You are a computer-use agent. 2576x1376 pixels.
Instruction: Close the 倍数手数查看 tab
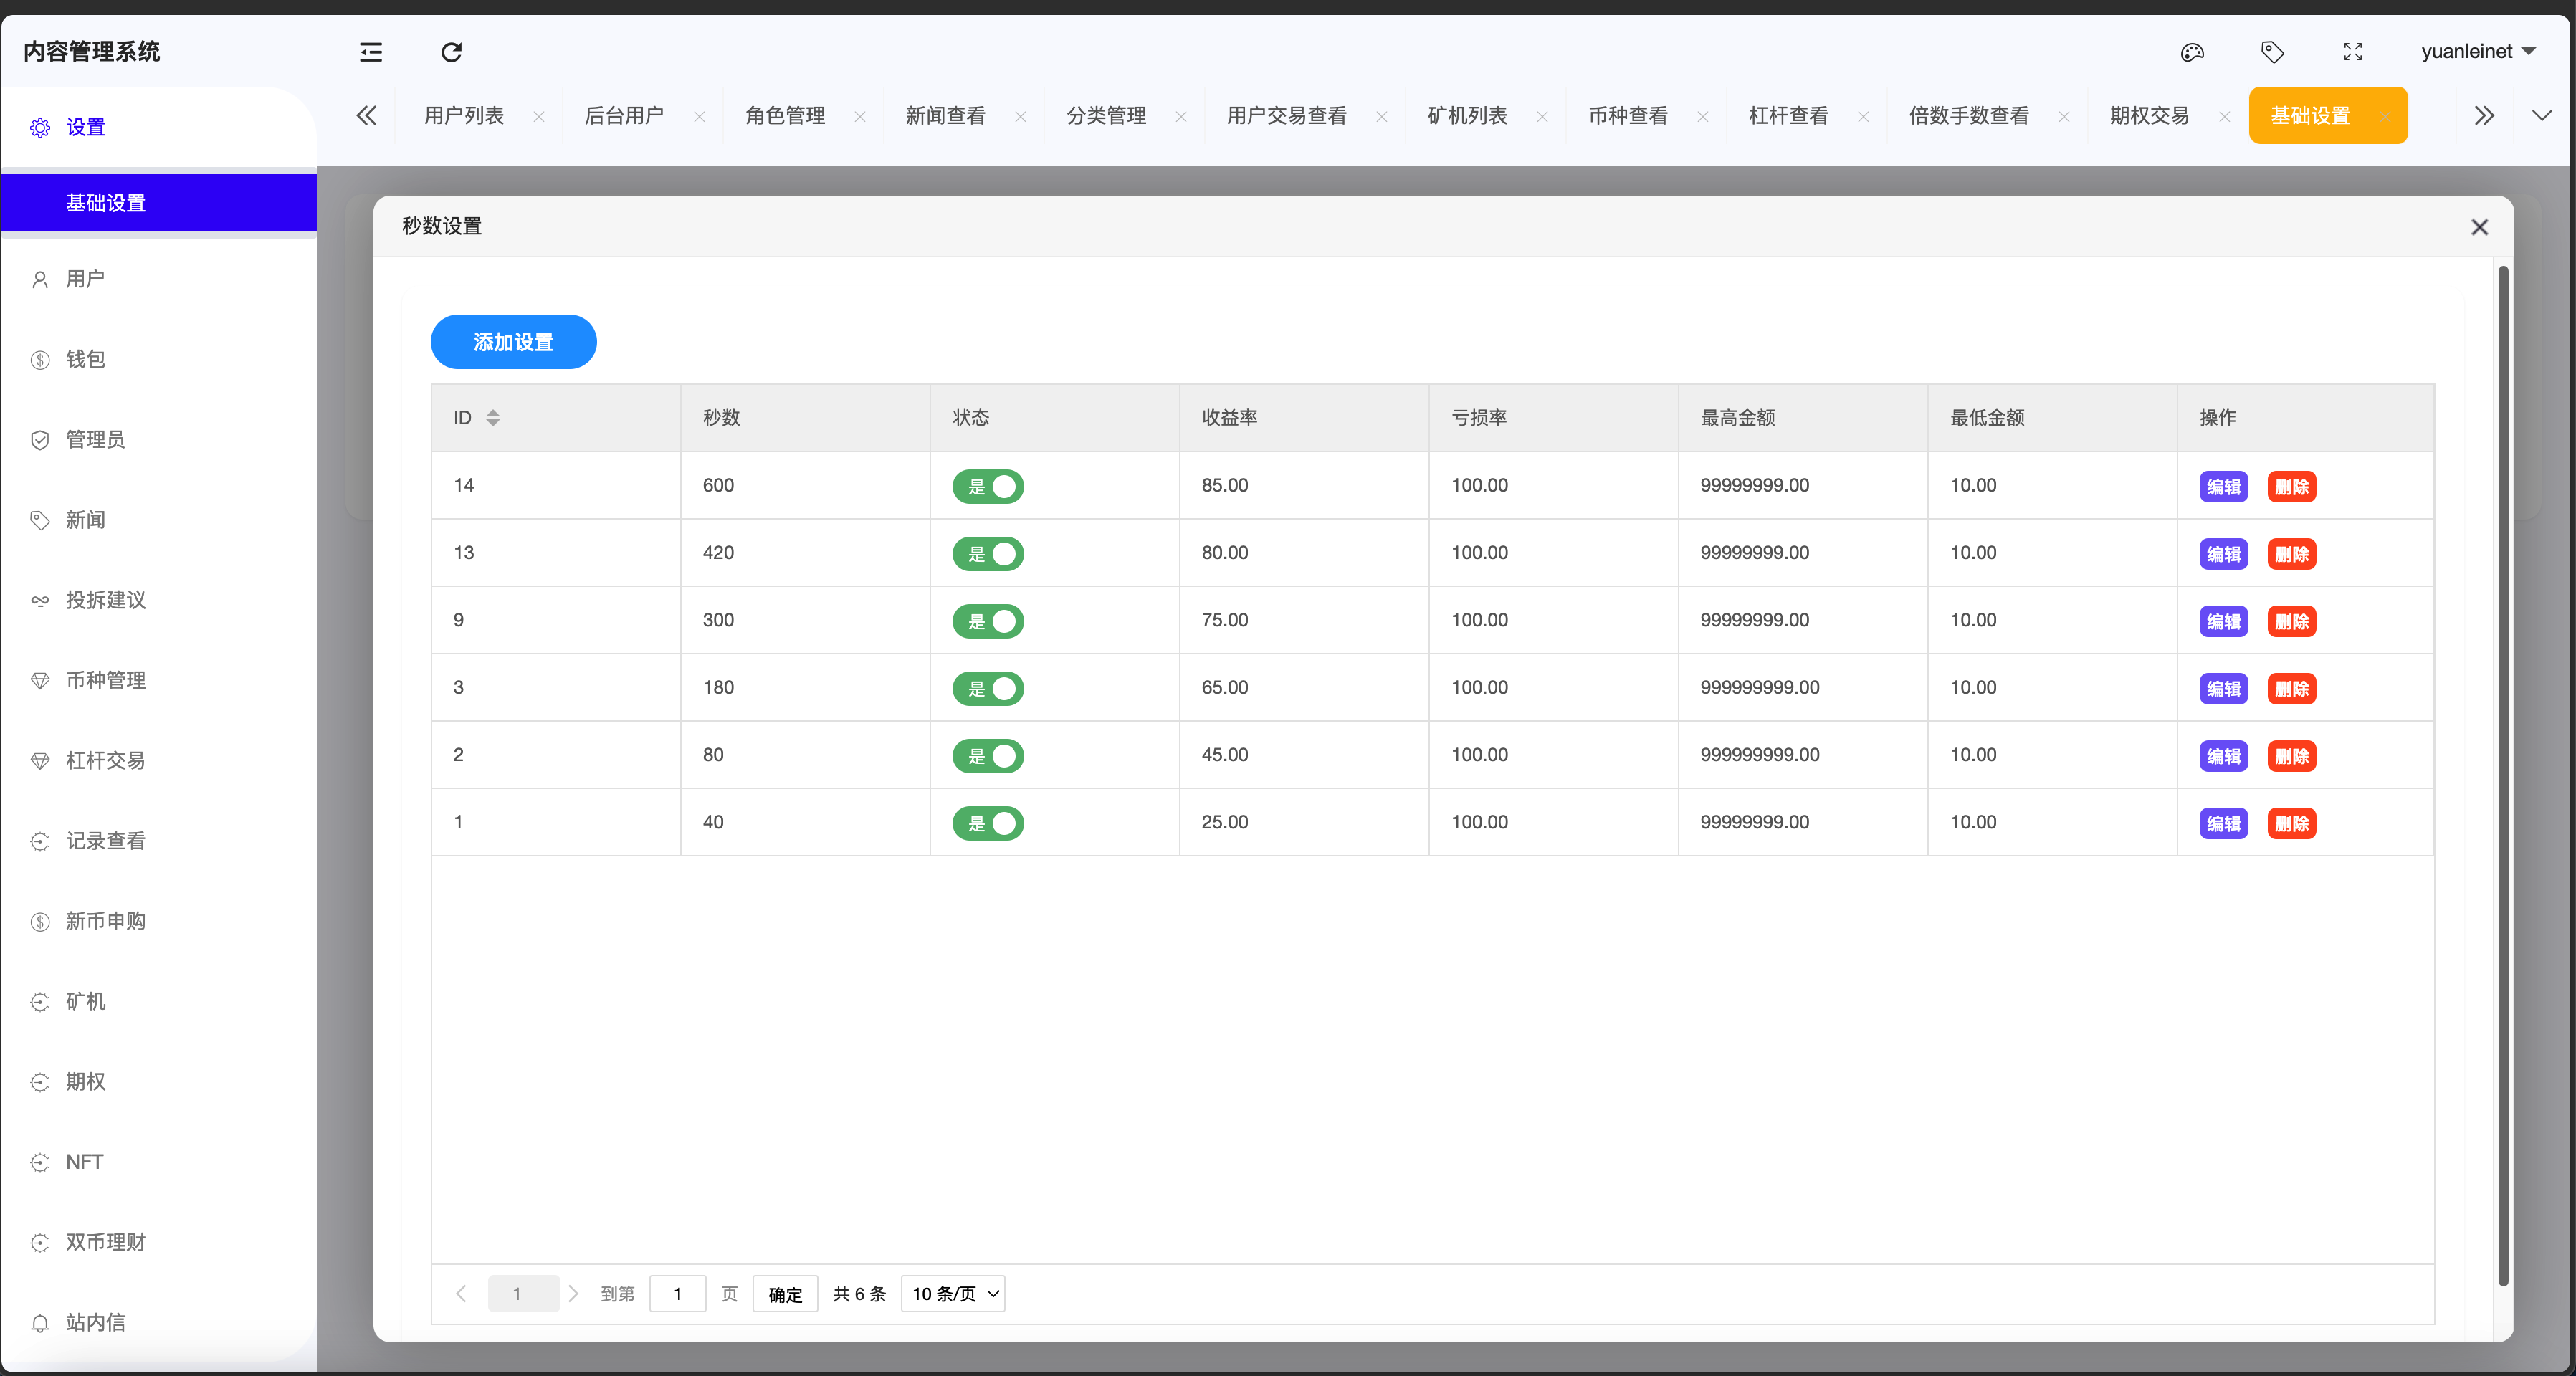2064,117
